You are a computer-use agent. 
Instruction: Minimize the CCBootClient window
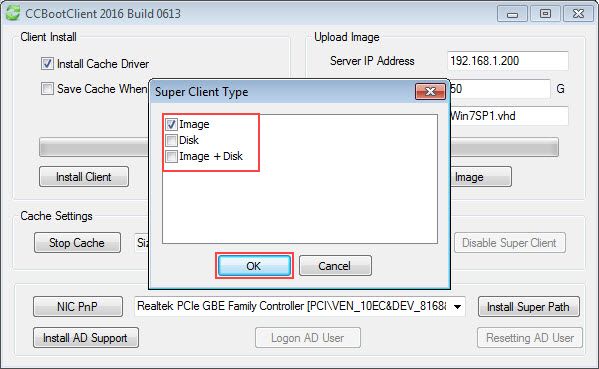click(x=512, y=14)
